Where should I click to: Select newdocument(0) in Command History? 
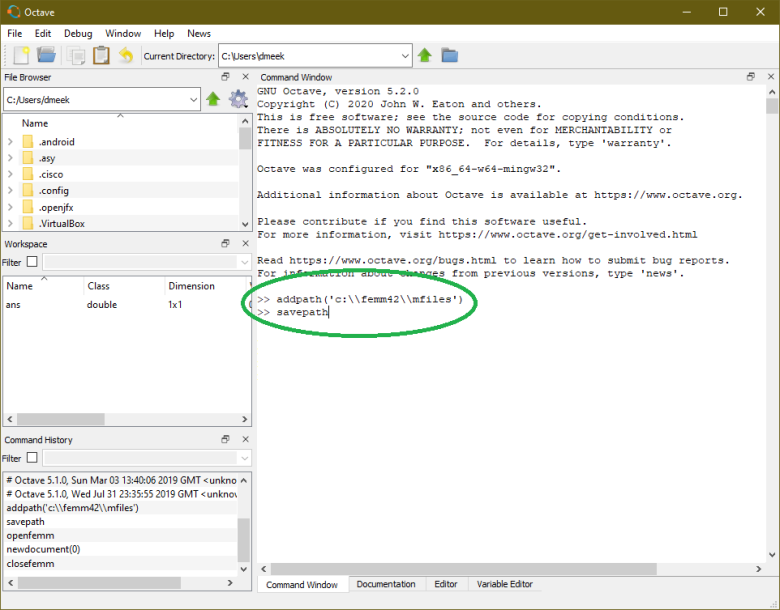[43, 549]
